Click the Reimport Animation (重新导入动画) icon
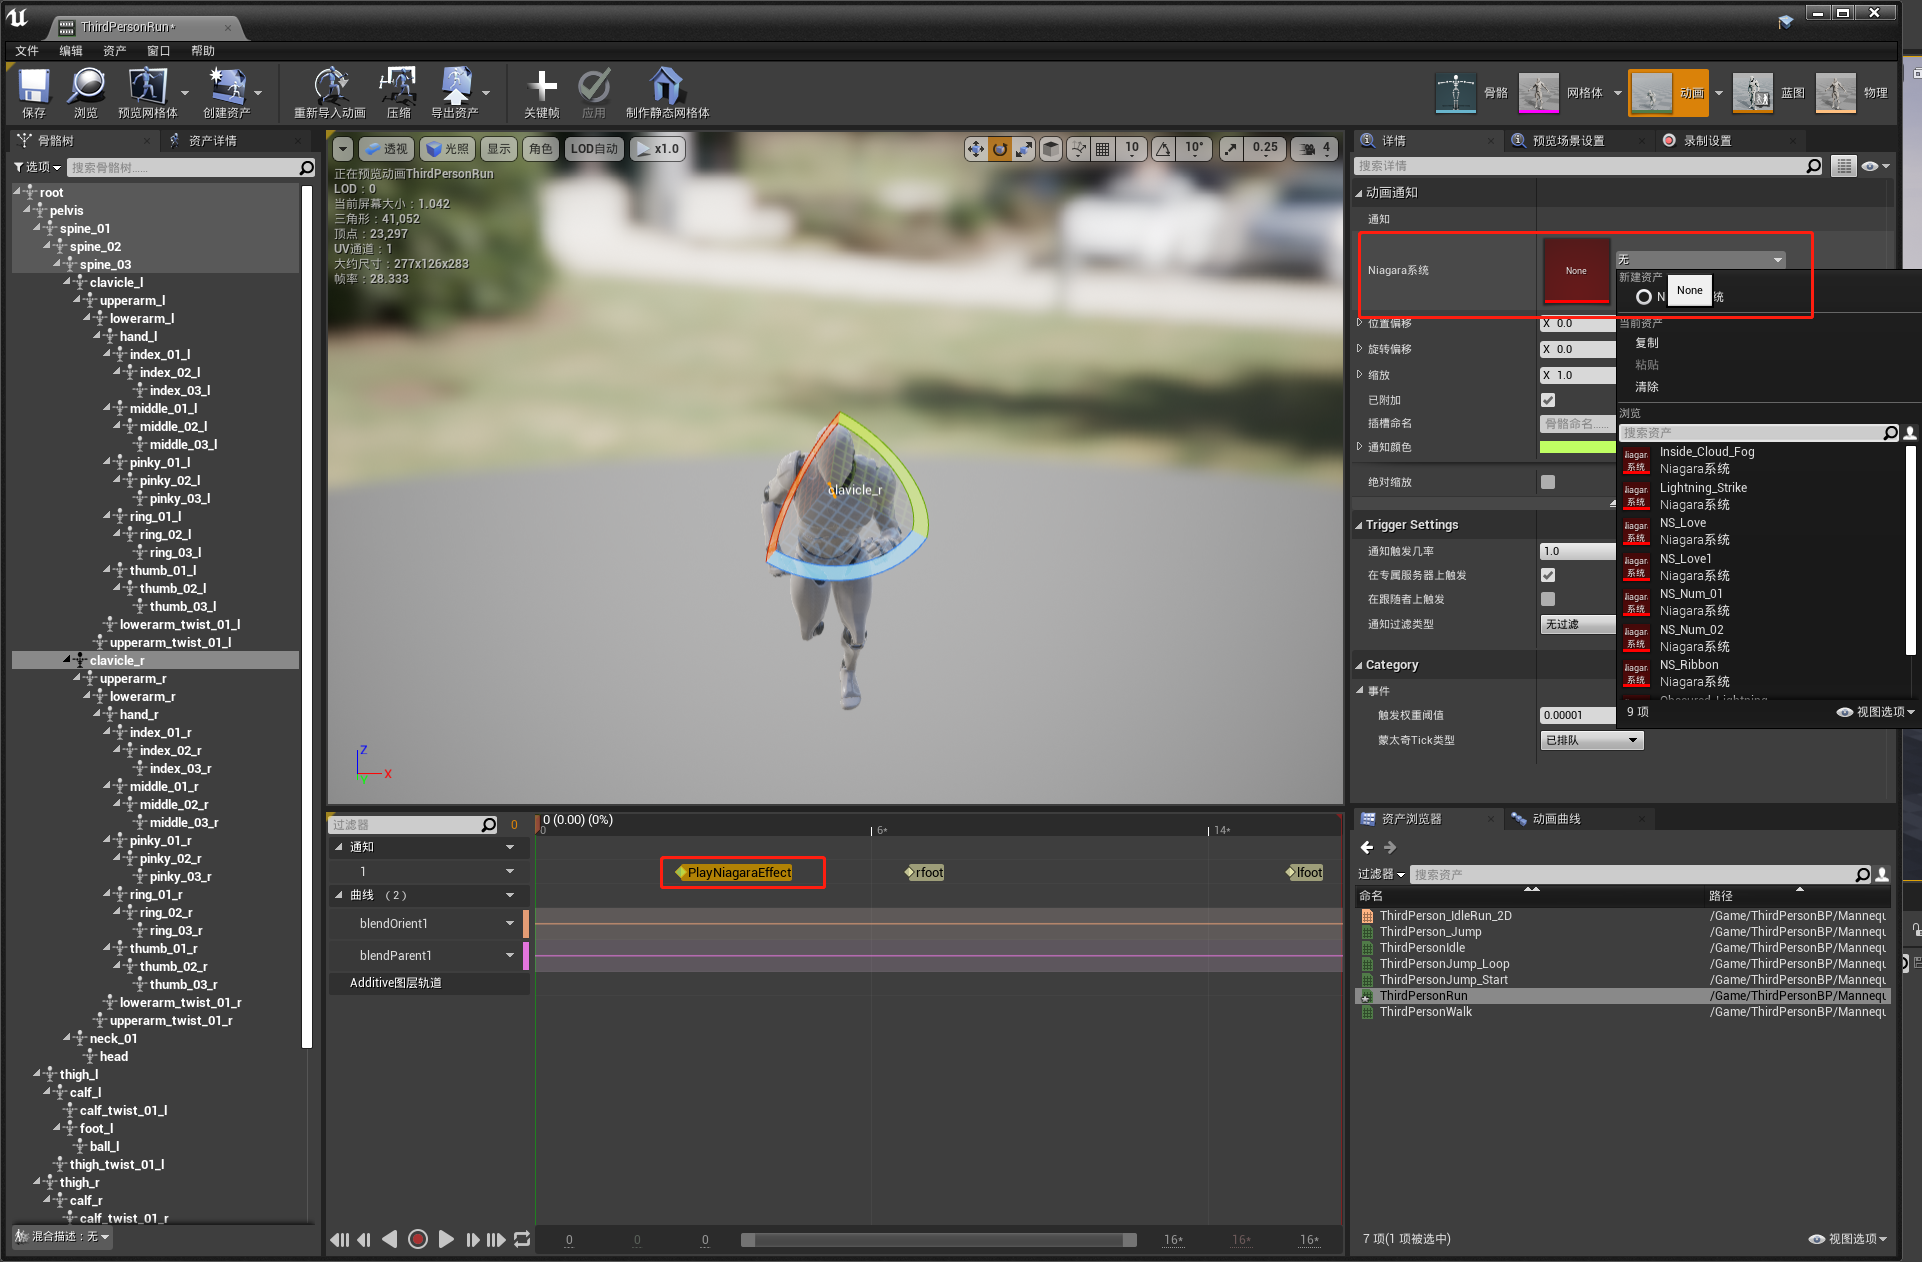This screenshot has width=1922, height=1262. pyautogui.click(x=330, y=87)
